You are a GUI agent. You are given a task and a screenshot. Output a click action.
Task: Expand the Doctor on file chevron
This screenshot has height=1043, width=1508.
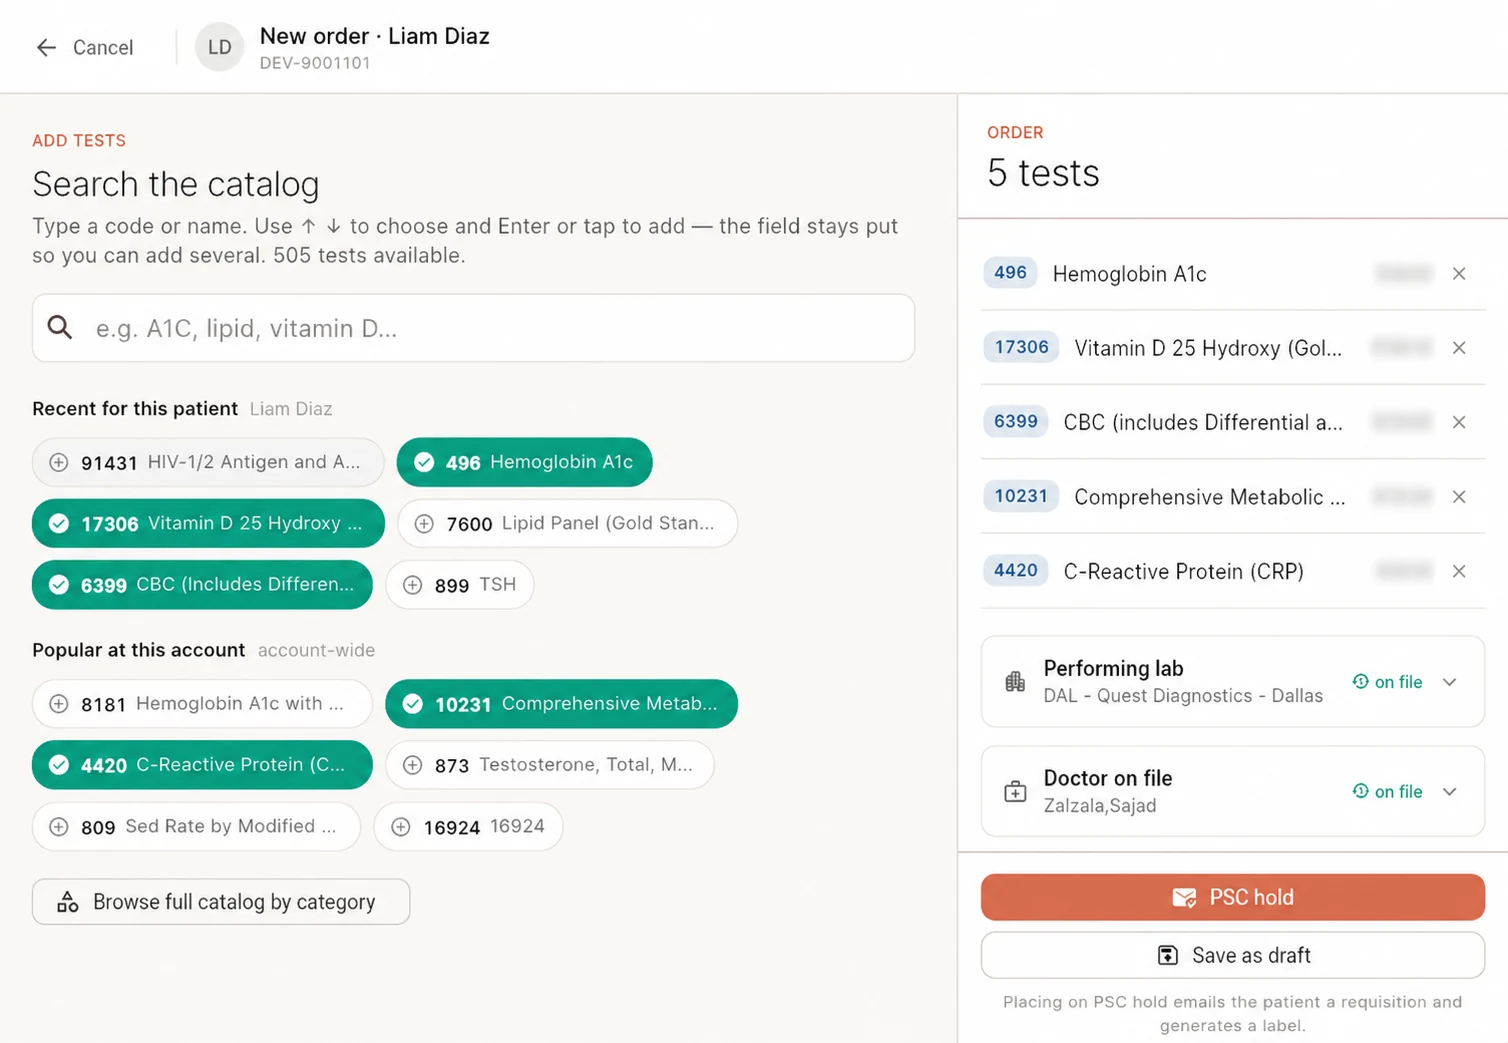(x=1450, y=792)
